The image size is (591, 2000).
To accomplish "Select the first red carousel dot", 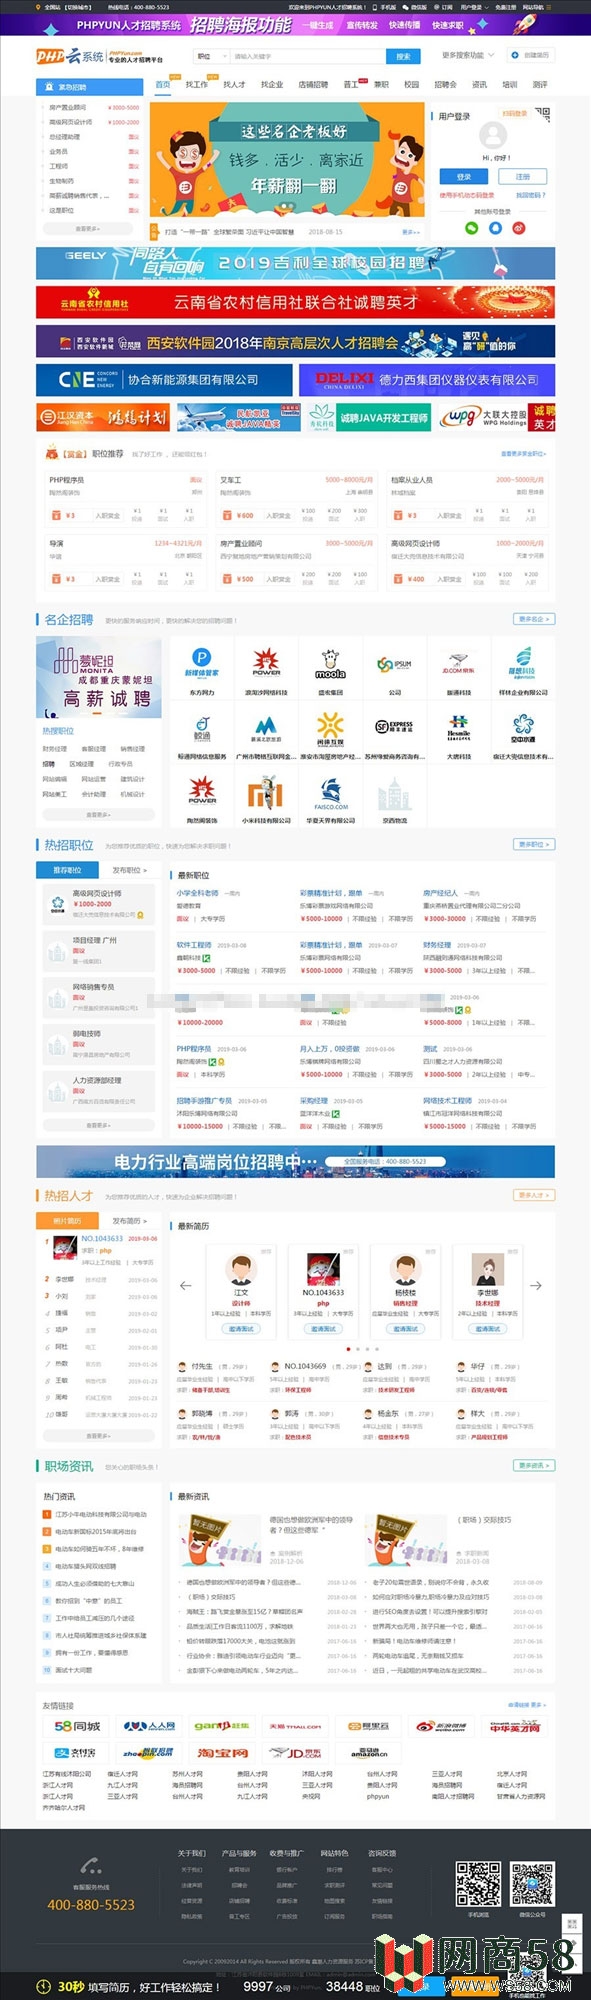I will (x=348, y=1348).
